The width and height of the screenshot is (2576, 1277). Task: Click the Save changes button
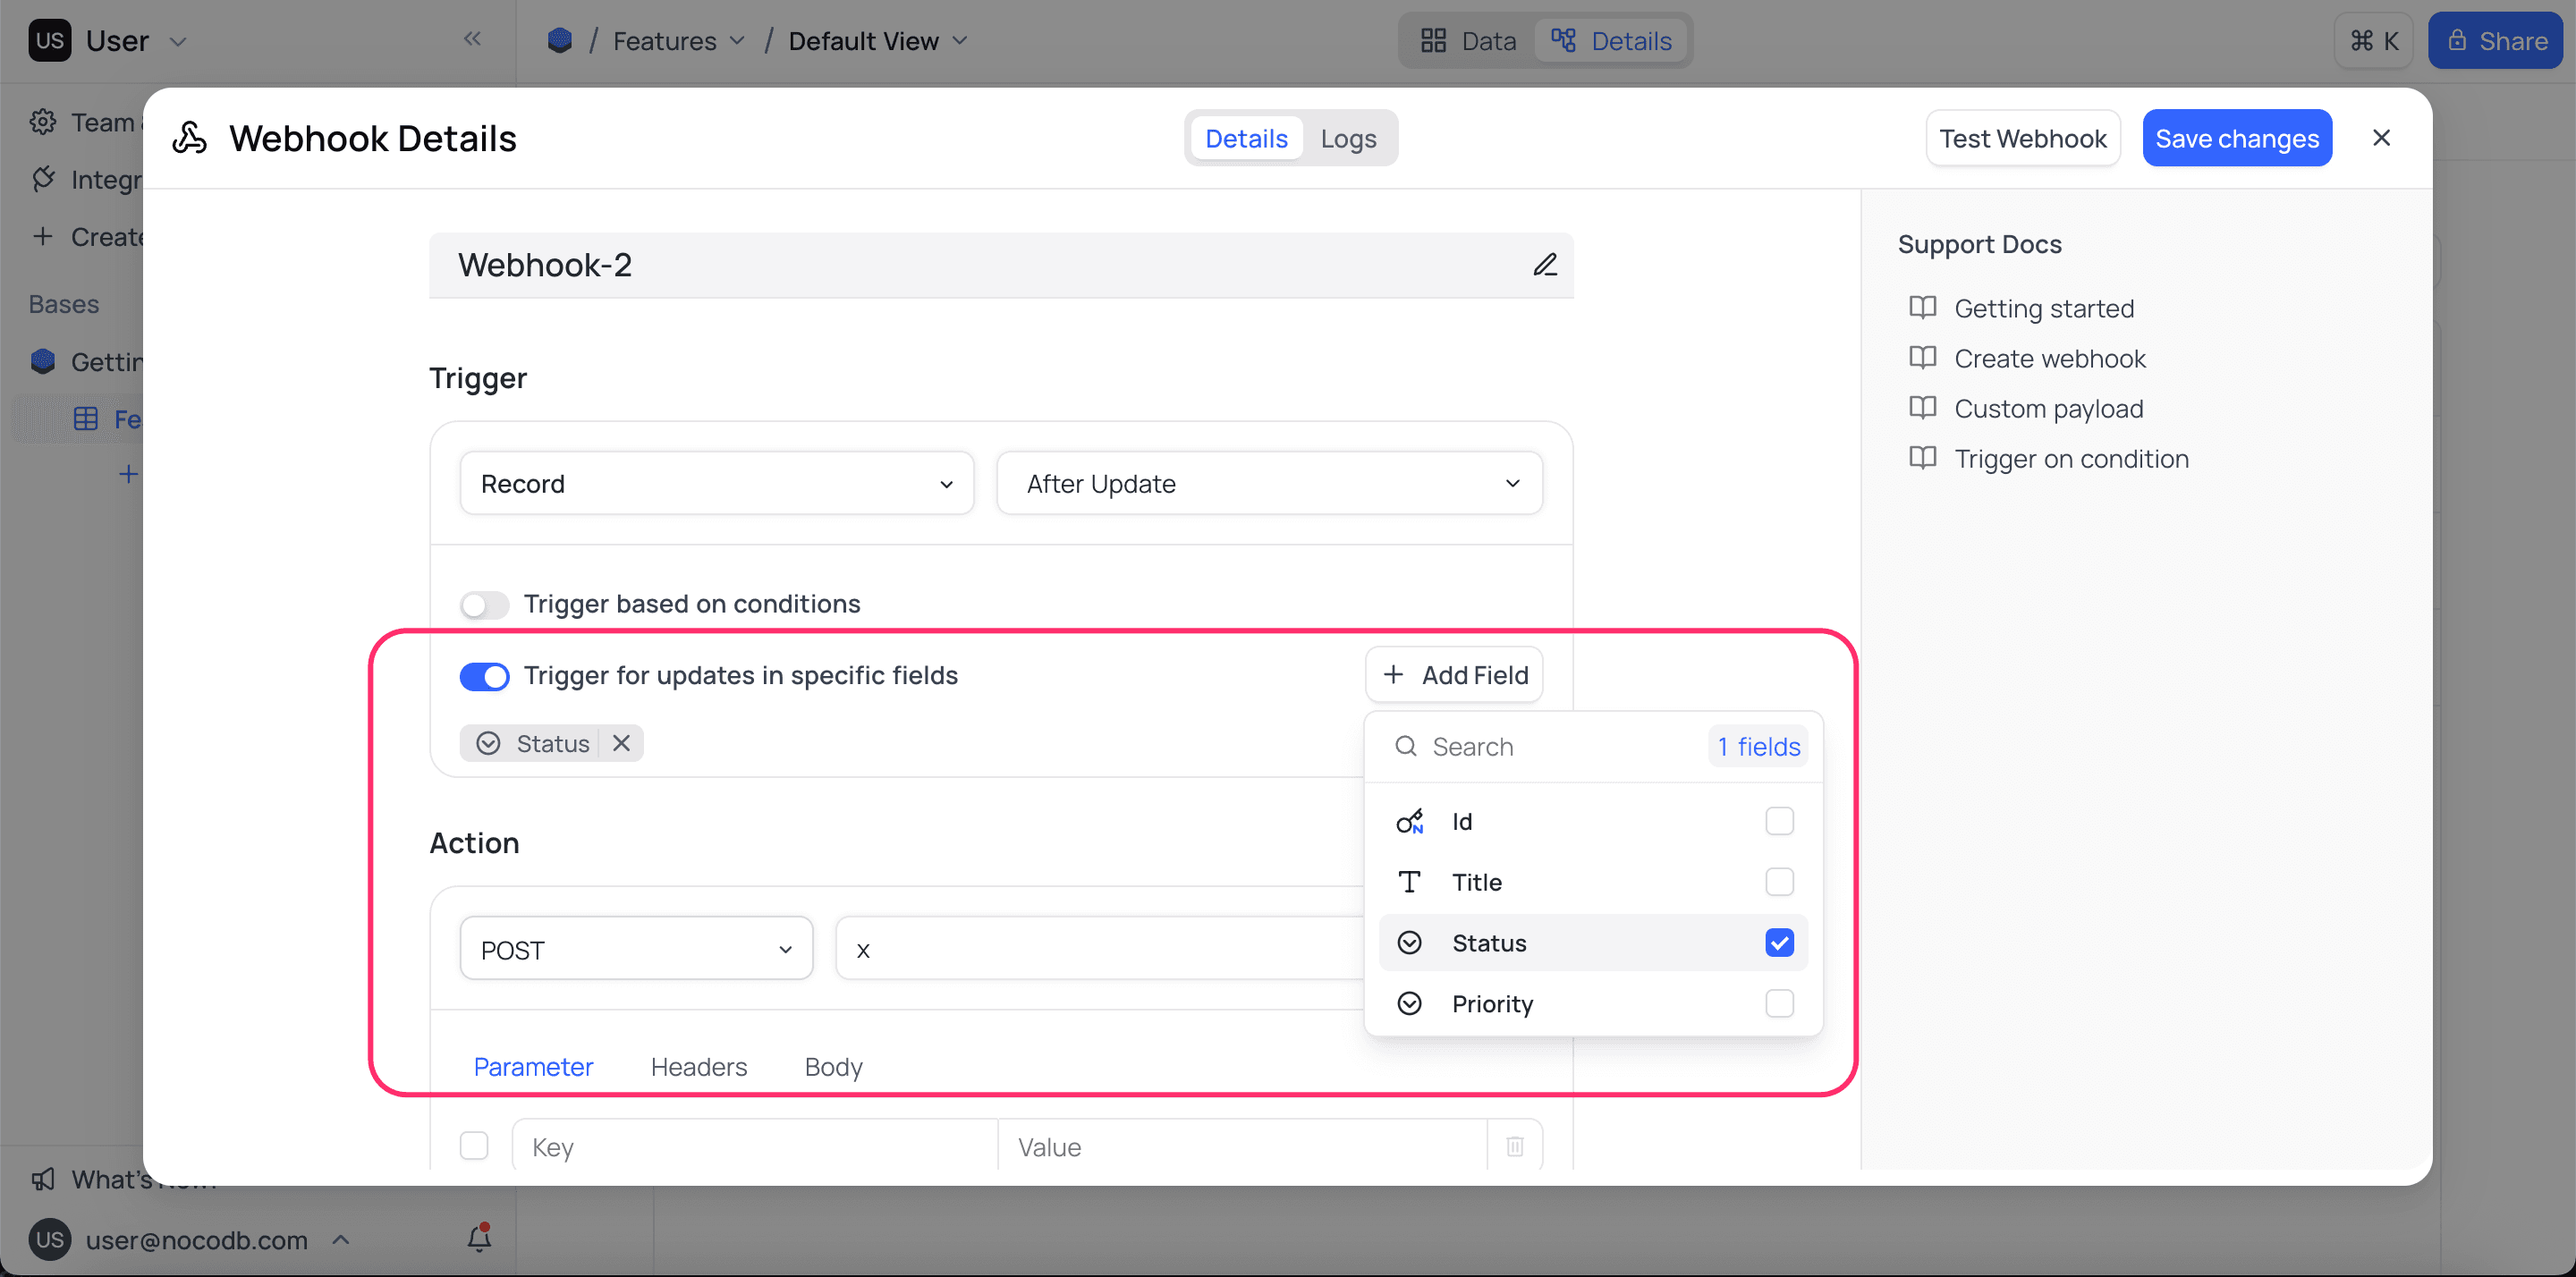(2237, 138)
